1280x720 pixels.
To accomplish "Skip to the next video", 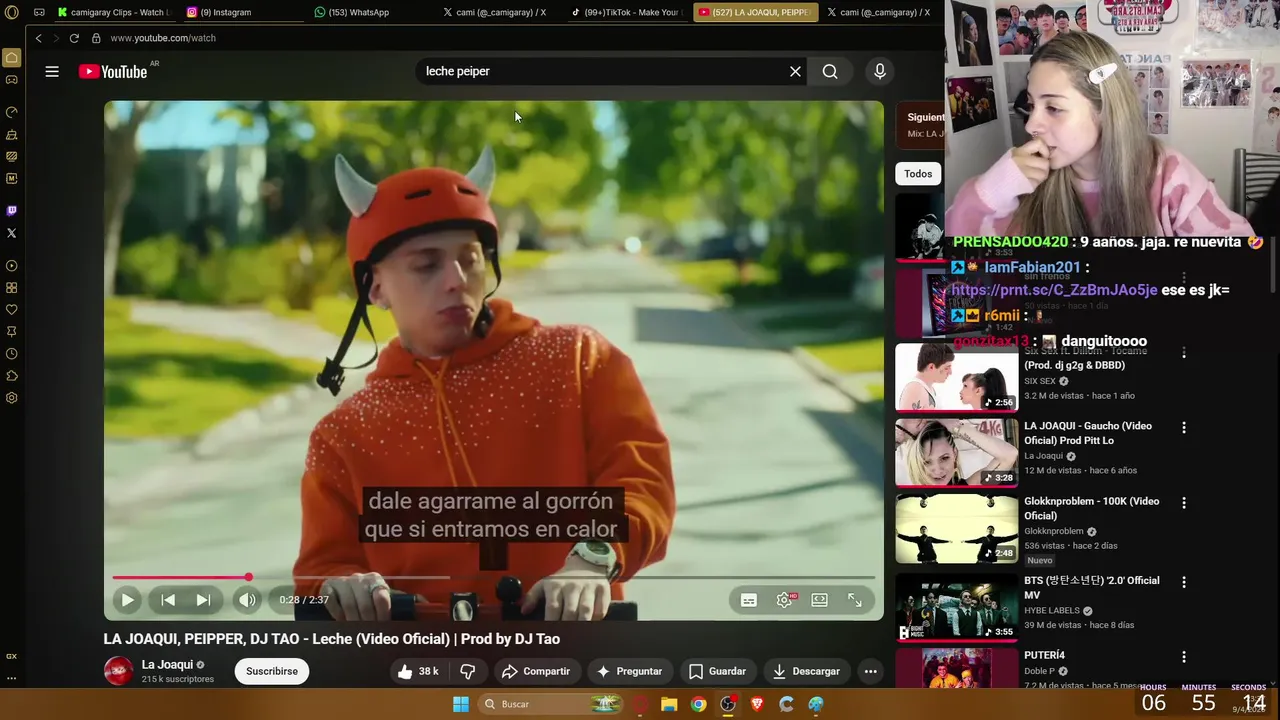I will (x=203, y=600).
